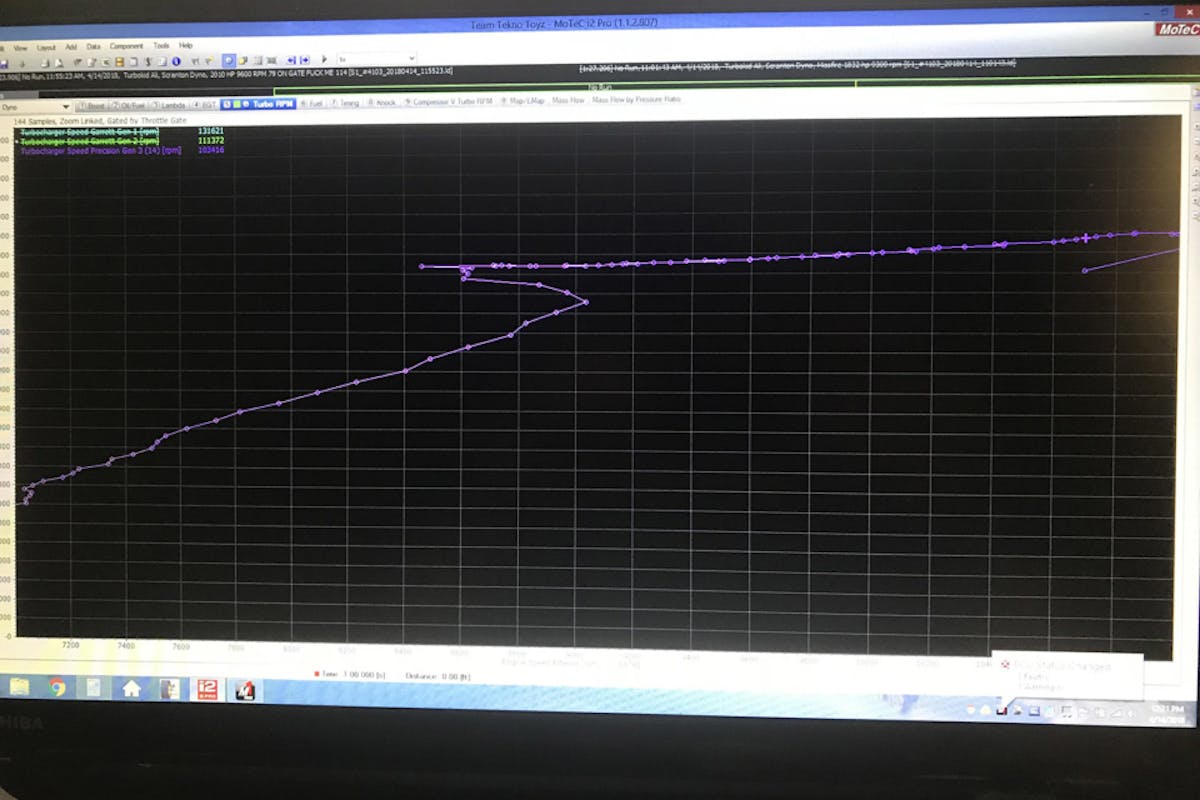Open the Compressor V Turbo RPM tab
This screenshot has width=1200, height=800.
pyautogui.click(x=451, y=102)
